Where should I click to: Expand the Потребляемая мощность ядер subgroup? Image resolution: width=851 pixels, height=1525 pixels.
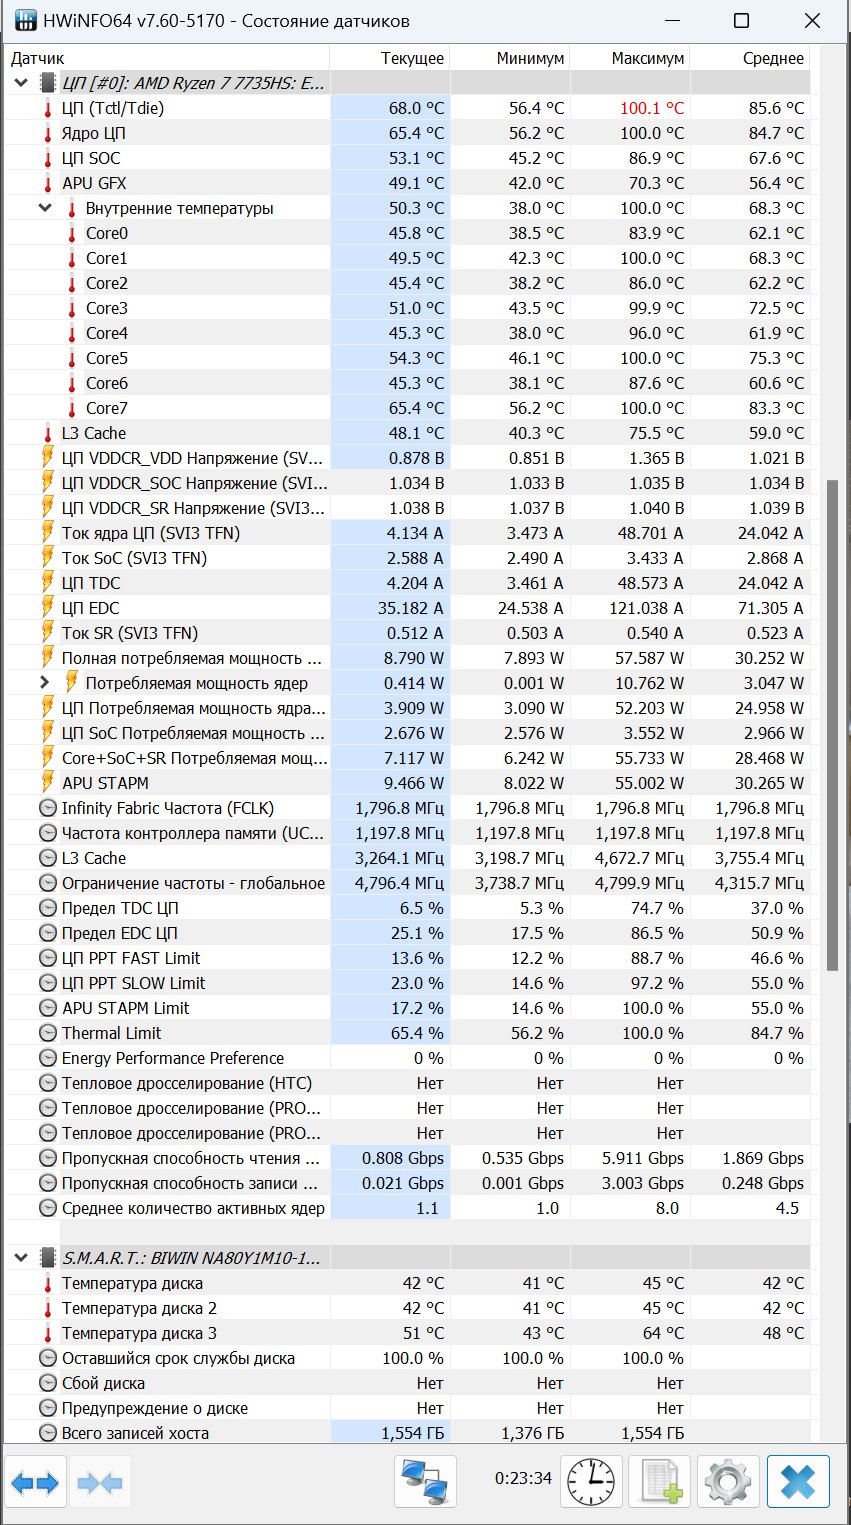coord(45,683)
